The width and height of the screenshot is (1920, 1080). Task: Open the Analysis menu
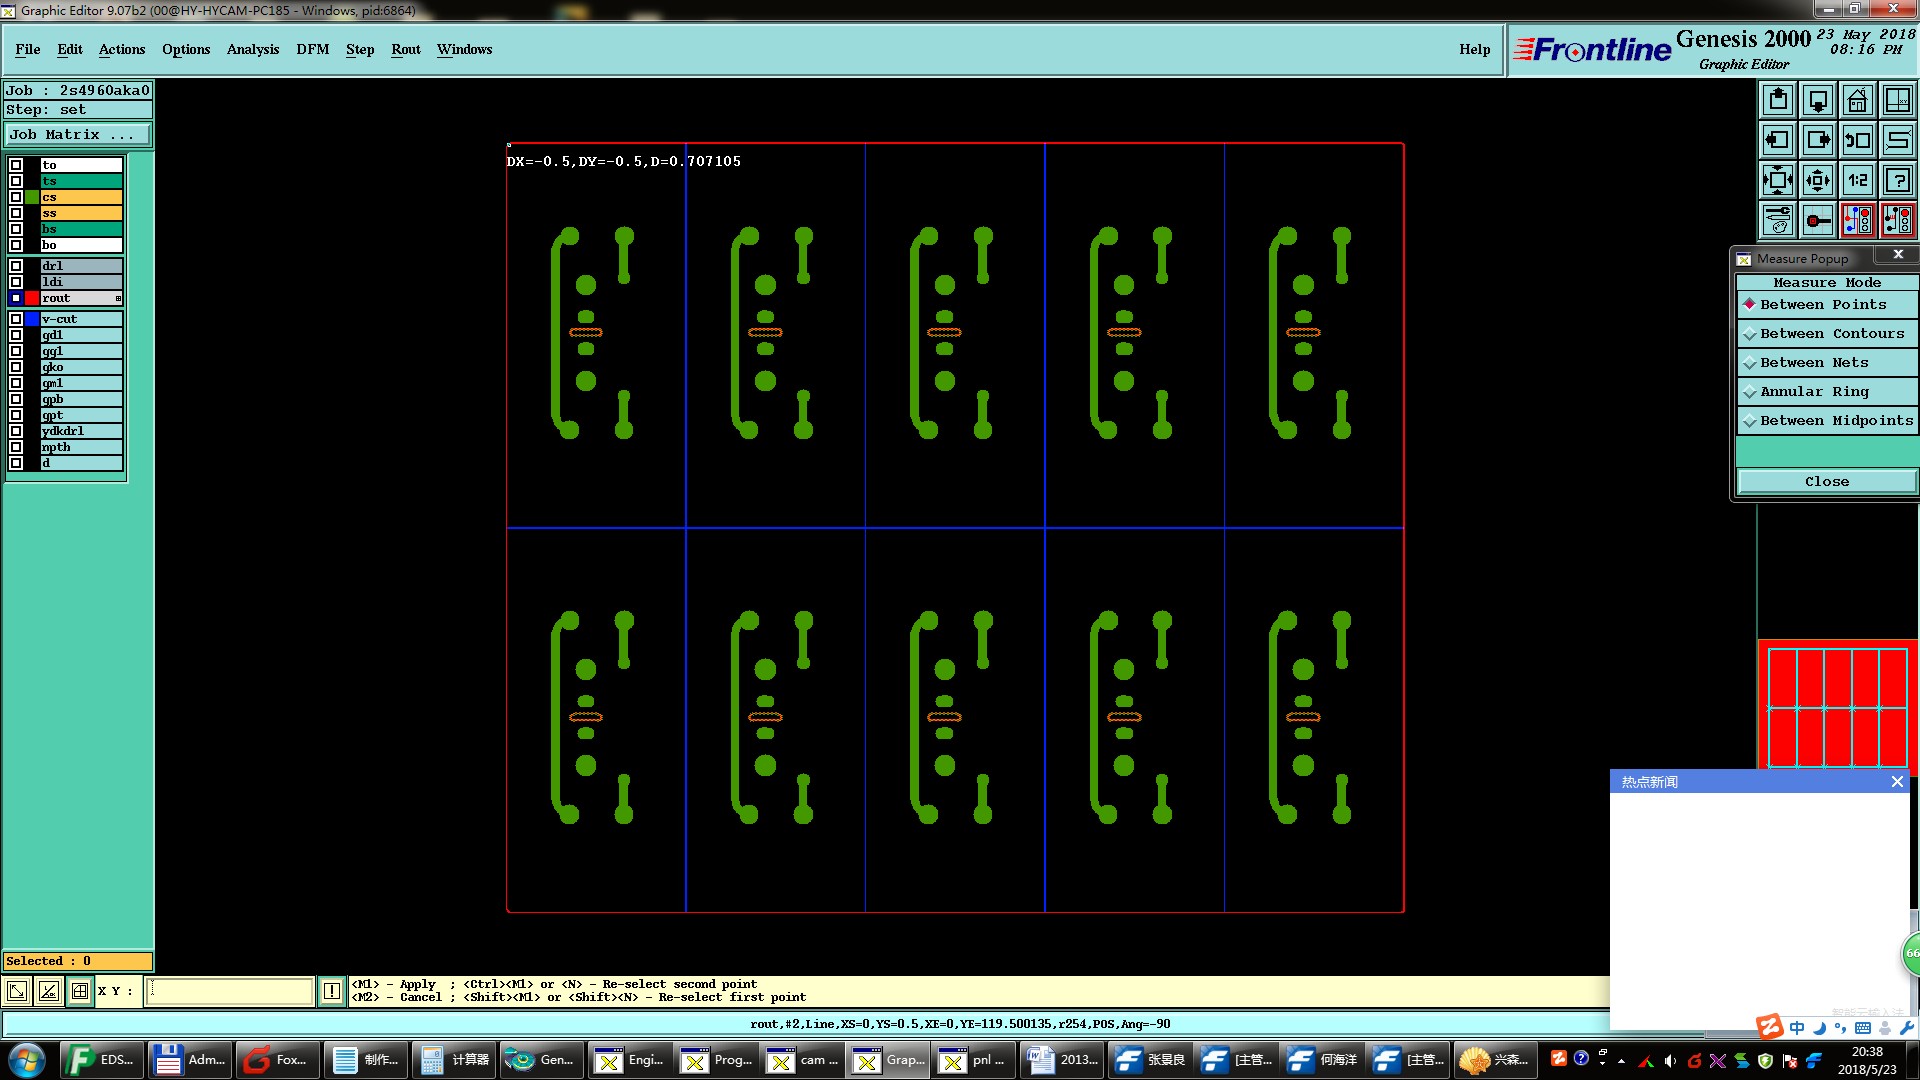coord(253,49)
